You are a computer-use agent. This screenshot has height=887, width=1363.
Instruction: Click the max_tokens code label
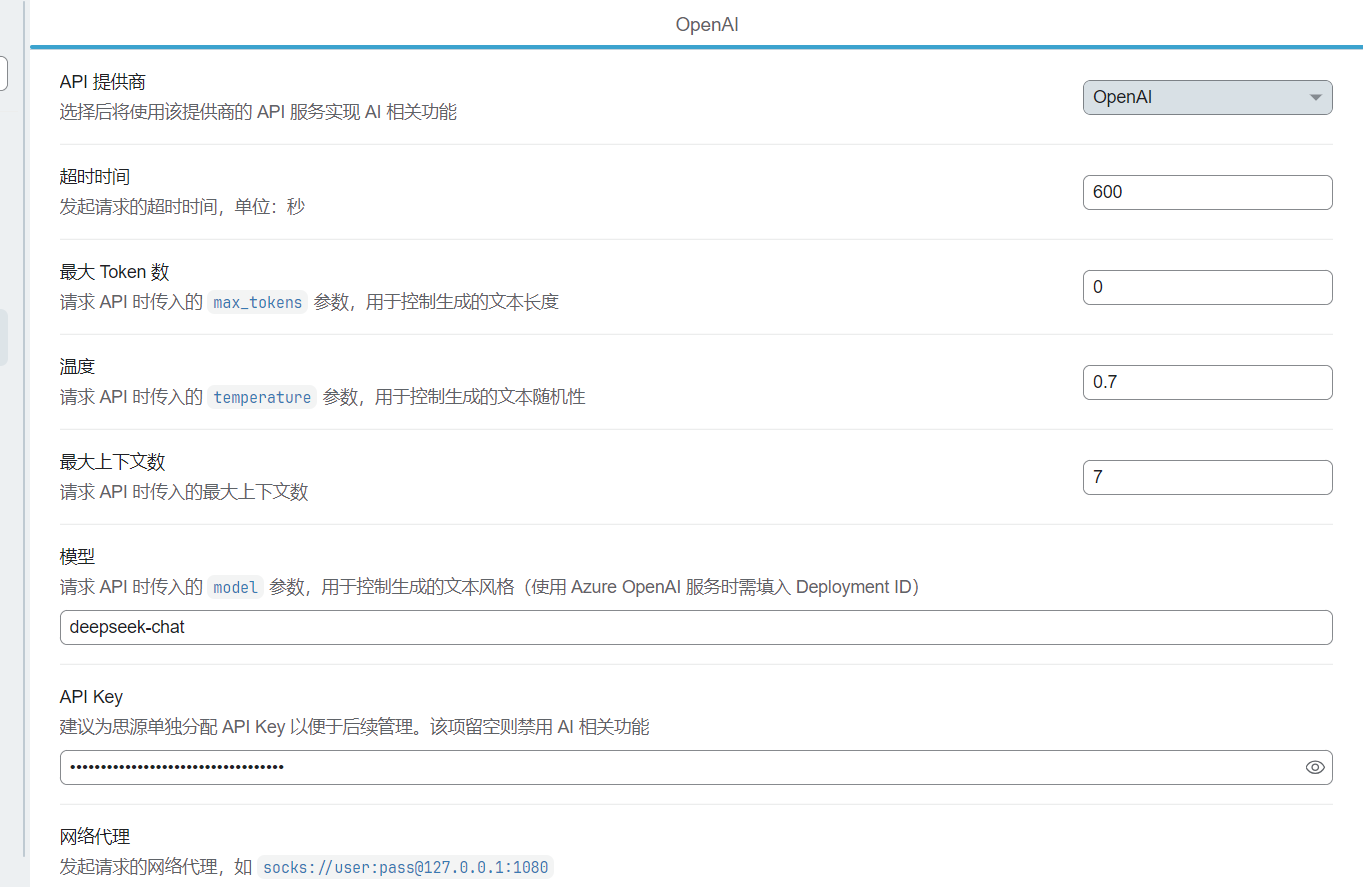pyautogui.click(x=258, y=302)
